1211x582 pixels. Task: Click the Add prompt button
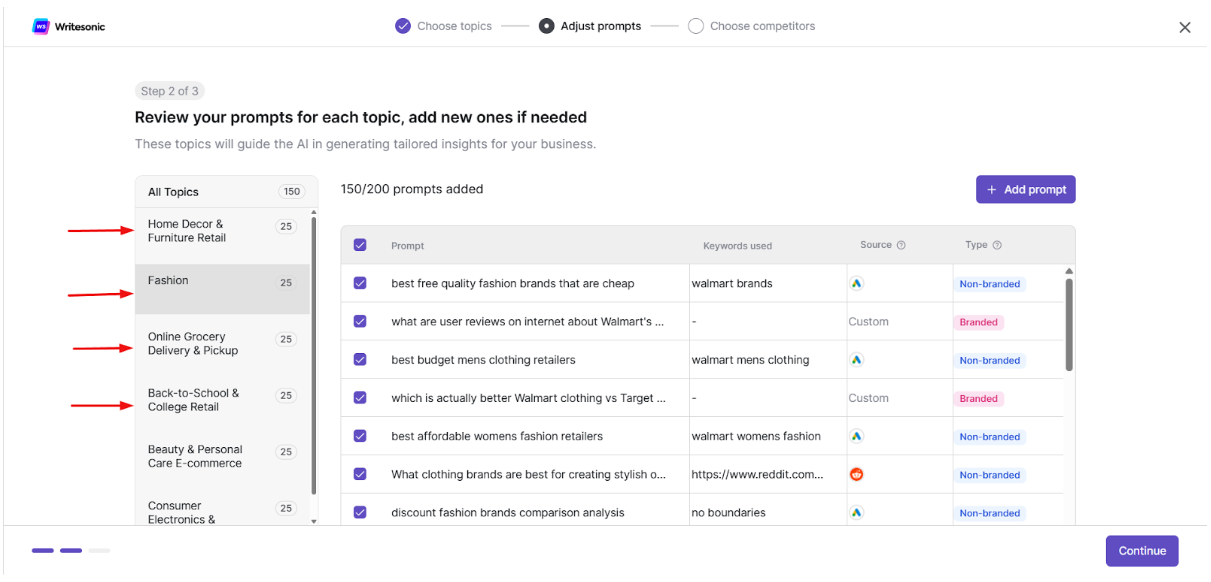(x=1026, y=189)
